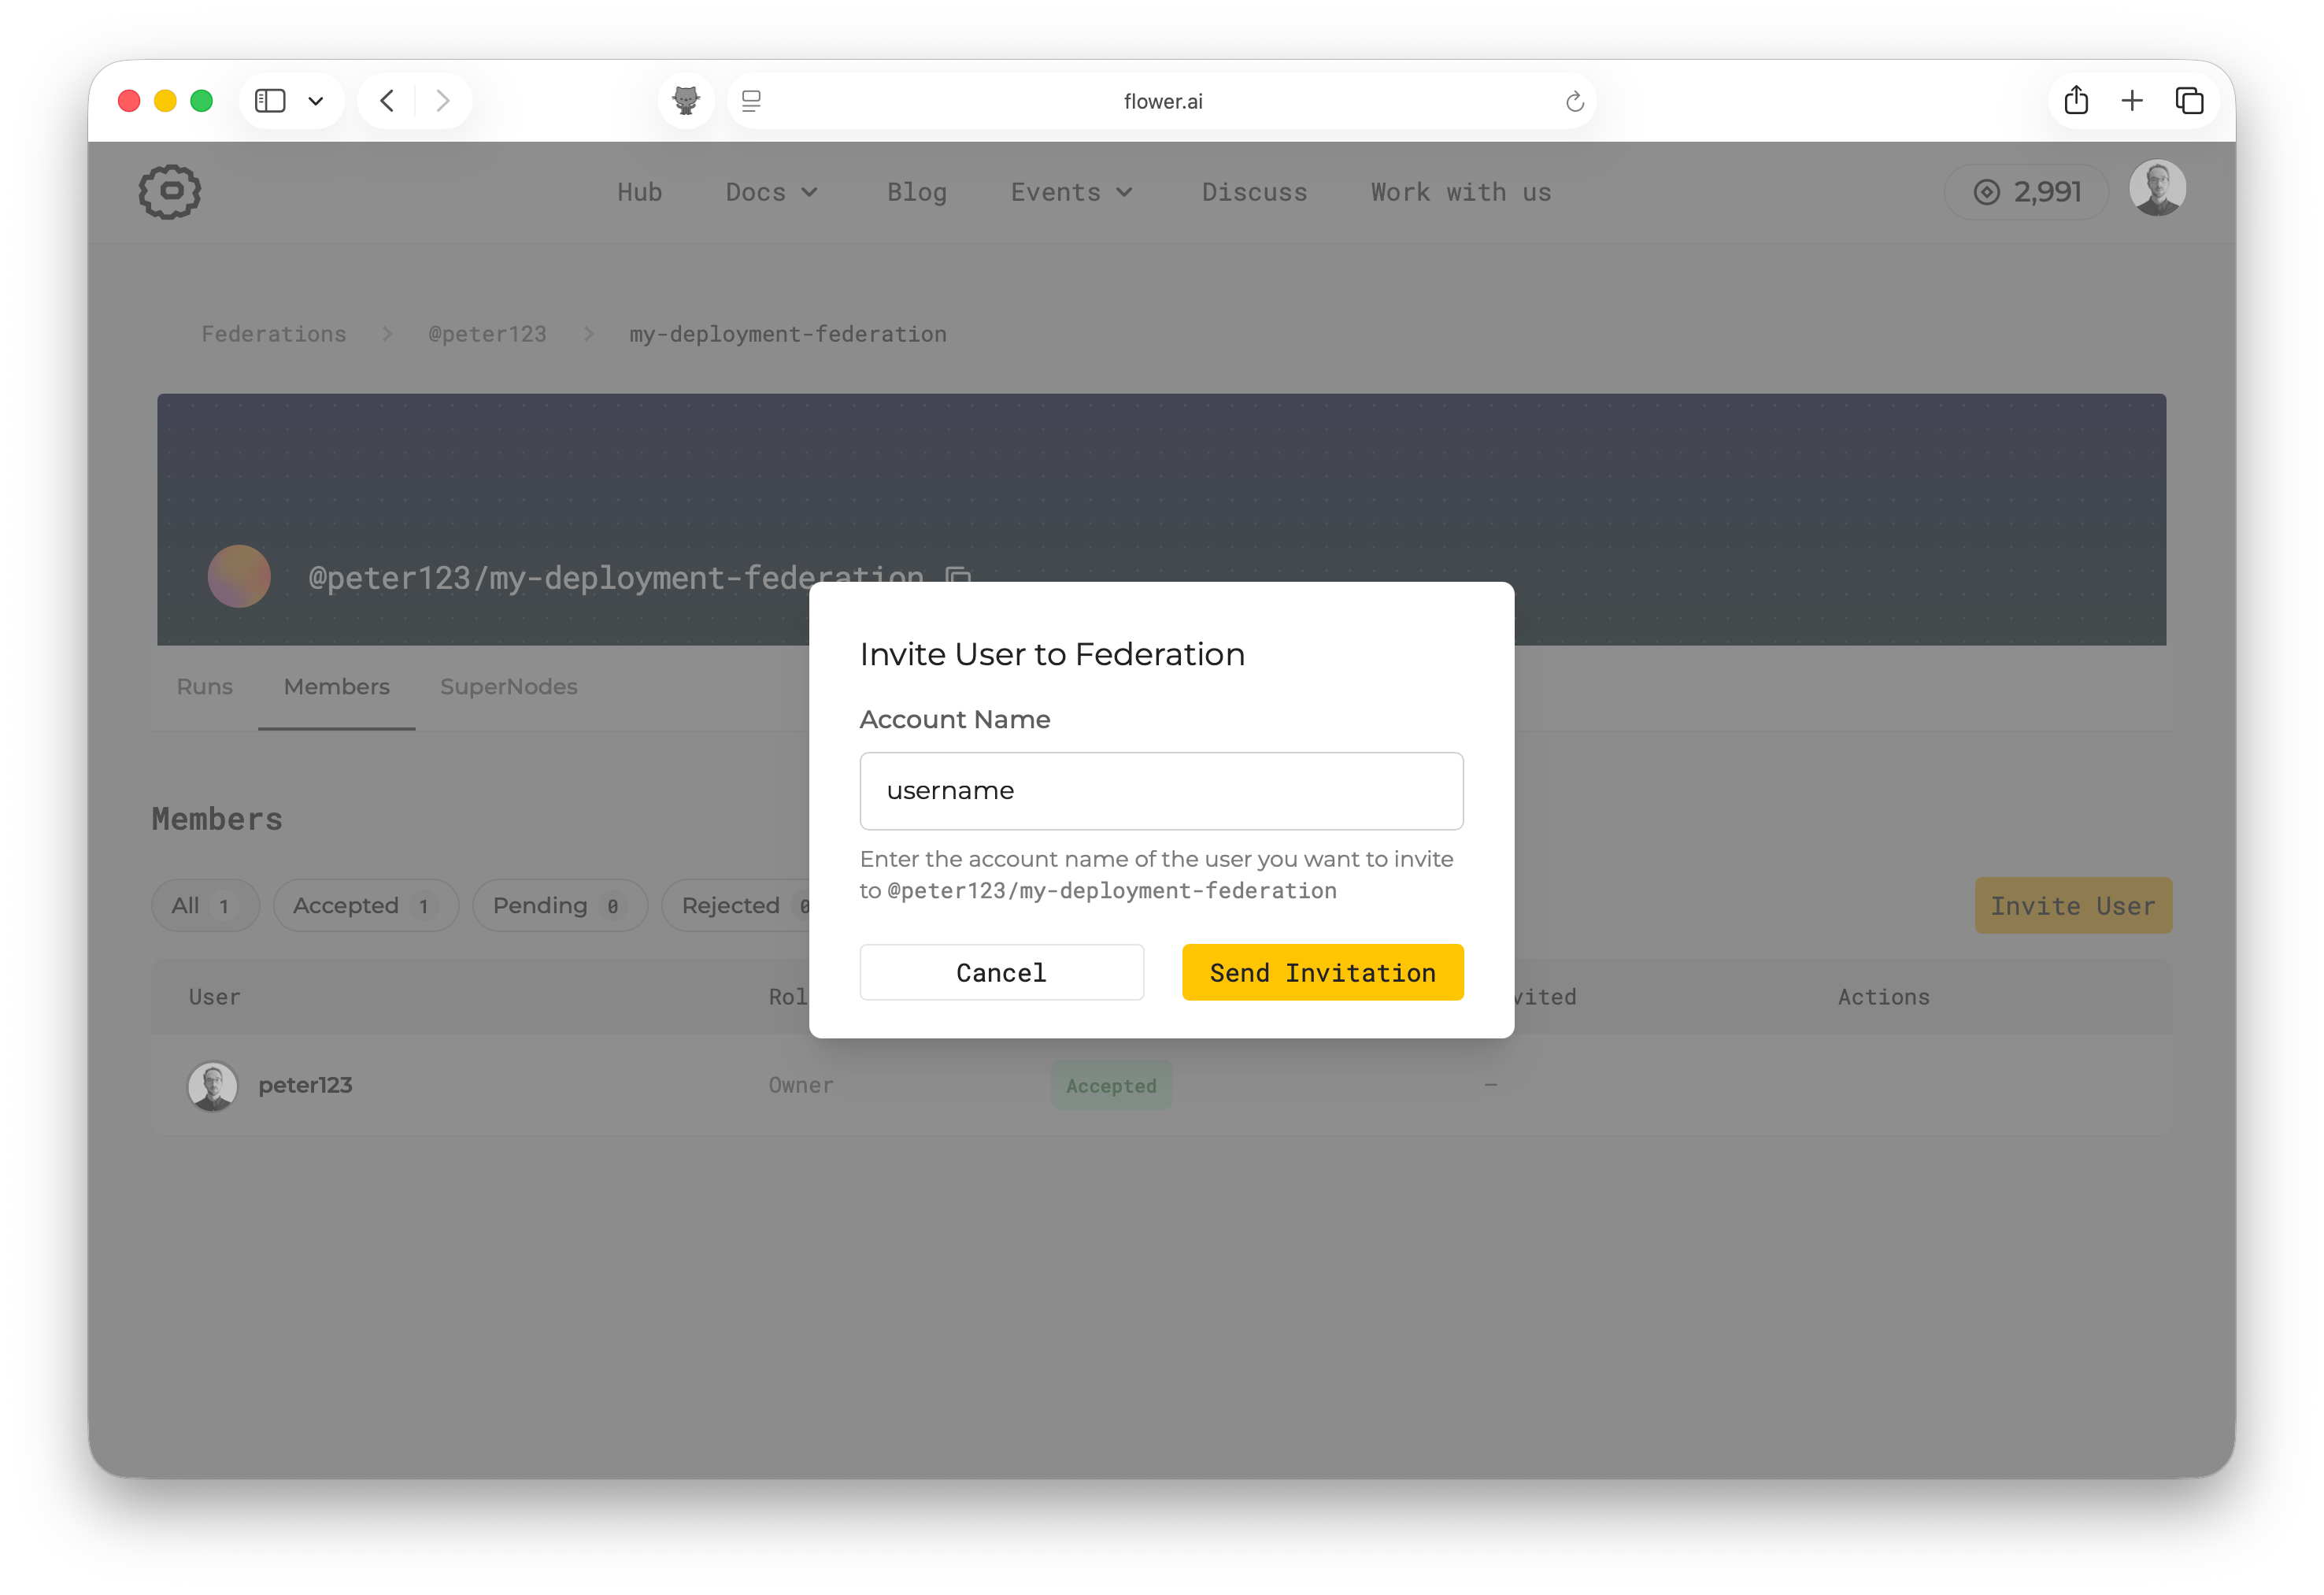2324x1595 pixels.
Task: Go forward using the browser forward arrow
Action: (443, 101)
